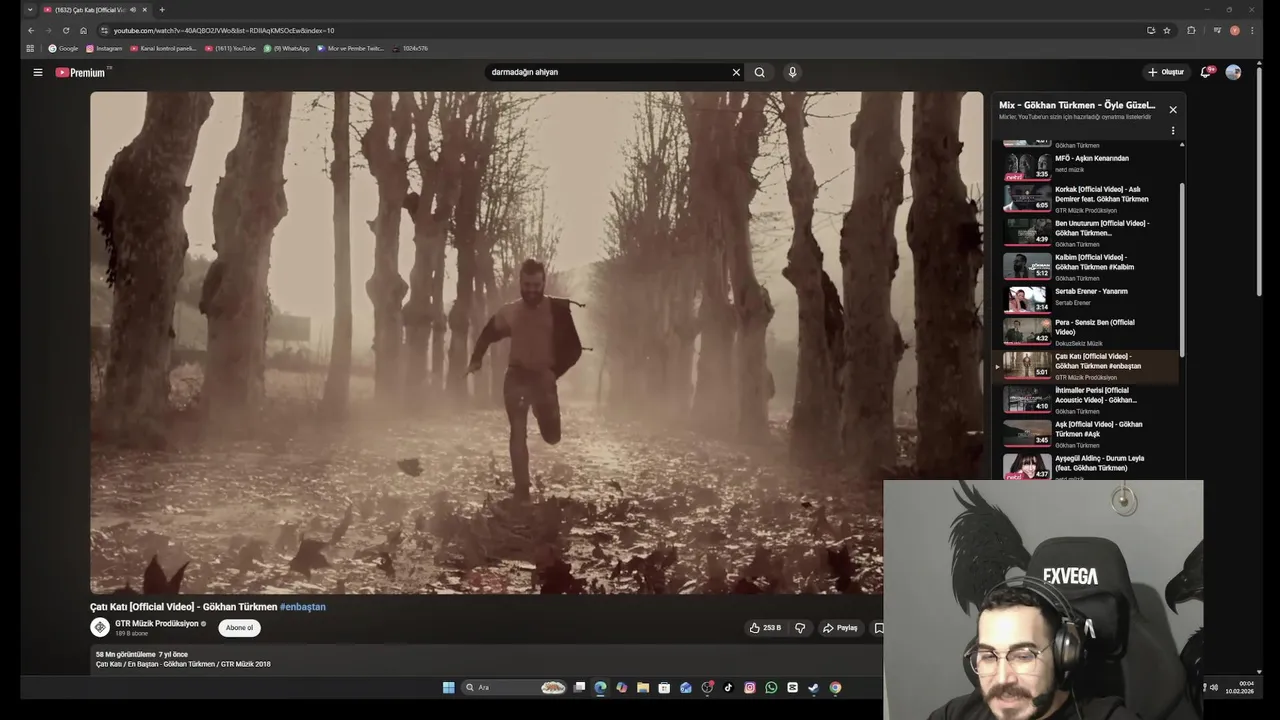Open GTR Müzik Prodüksiyon channel name
Screen dimensions: 1280x720
(x=157, y=623)
